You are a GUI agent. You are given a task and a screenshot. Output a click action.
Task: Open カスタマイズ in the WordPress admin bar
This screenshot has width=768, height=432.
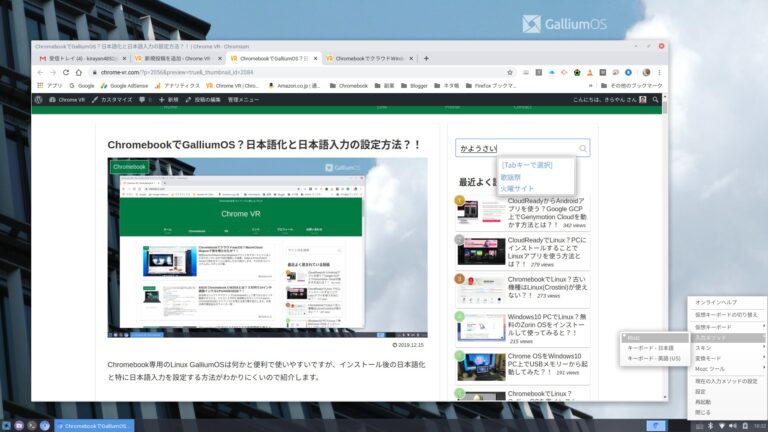(x=112, y=99)
